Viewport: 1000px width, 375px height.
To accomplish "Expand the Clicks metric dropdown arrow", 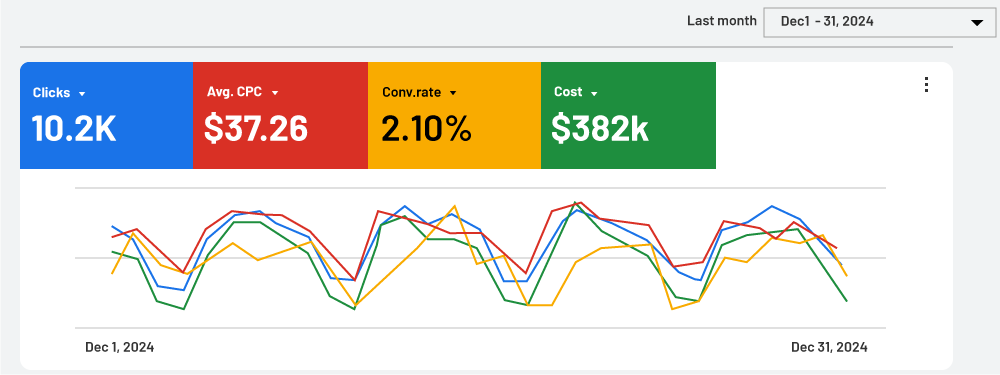I will click(x=82, y=94).
